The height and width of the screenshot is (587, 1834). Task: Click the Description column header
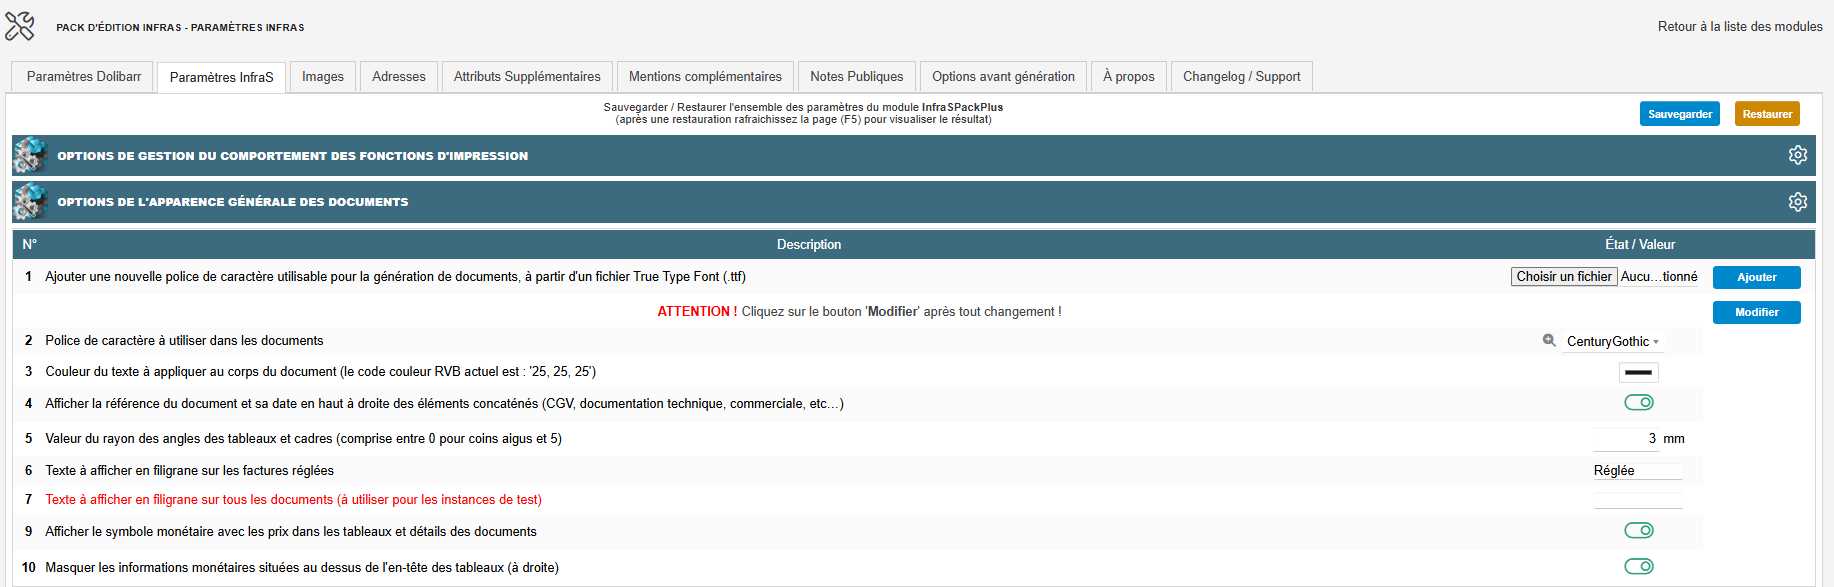pos(809,244)
